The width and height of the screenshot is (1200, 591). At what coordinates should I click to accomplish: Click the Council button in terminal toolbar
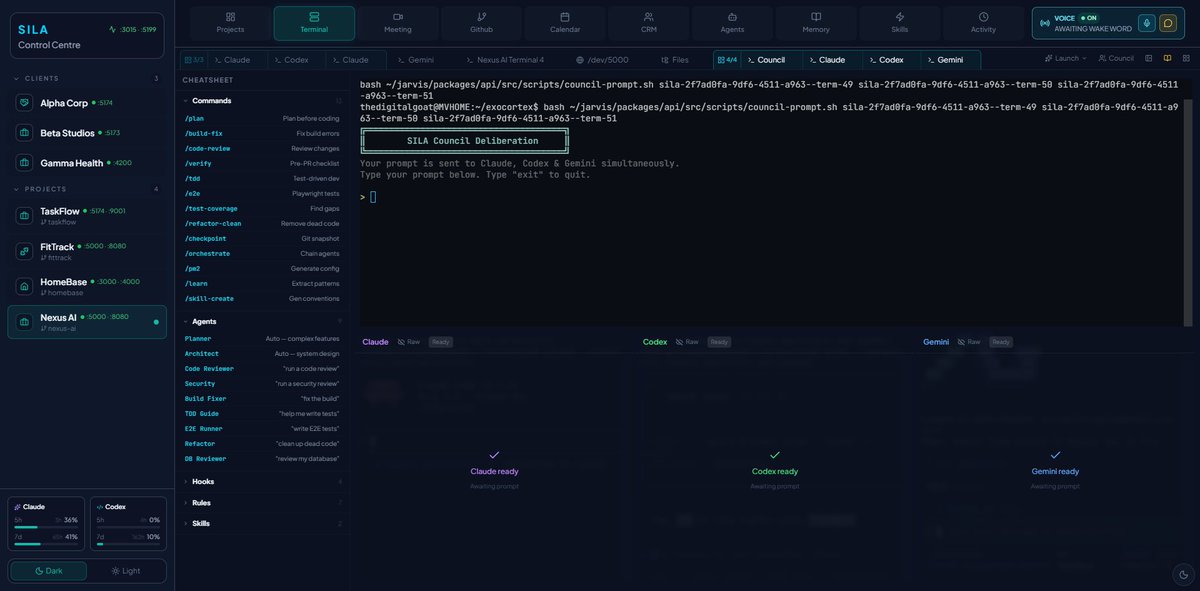coord(1116,58)
